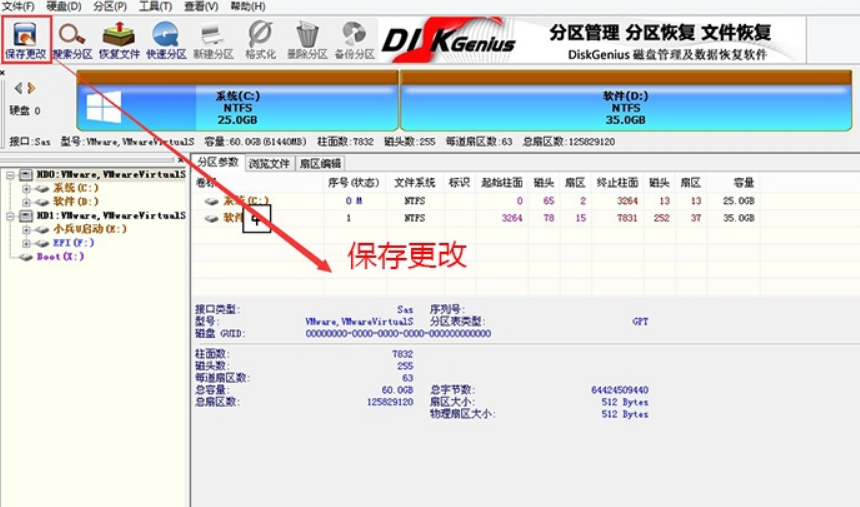Go to next disk with right arrow
The image size is (860, 507).
[x=31, y=88]
